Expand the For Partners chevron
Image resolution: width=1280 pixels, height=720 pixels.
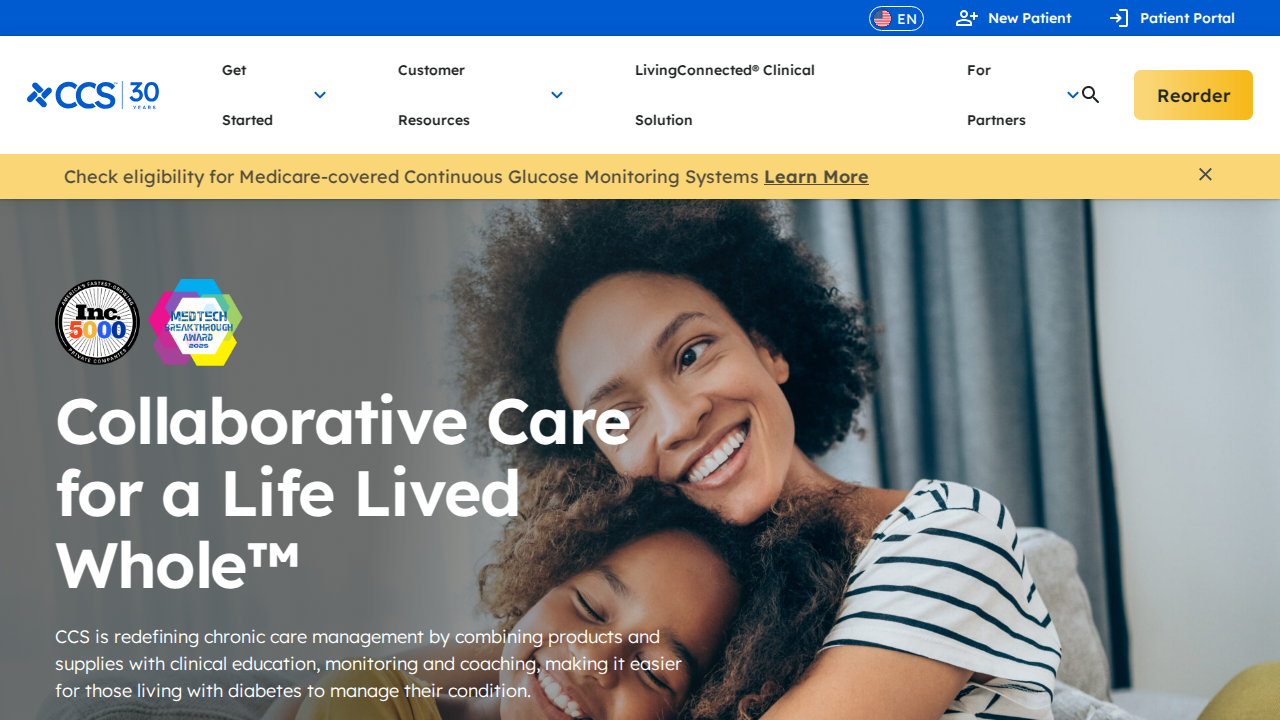pyautogui.click(x=1073, y=95)
